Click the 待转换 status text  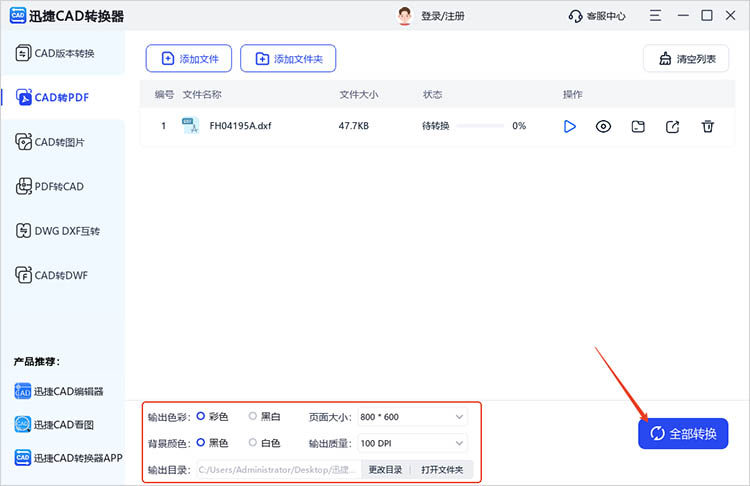pyautogui.click(x=435, y=126)
